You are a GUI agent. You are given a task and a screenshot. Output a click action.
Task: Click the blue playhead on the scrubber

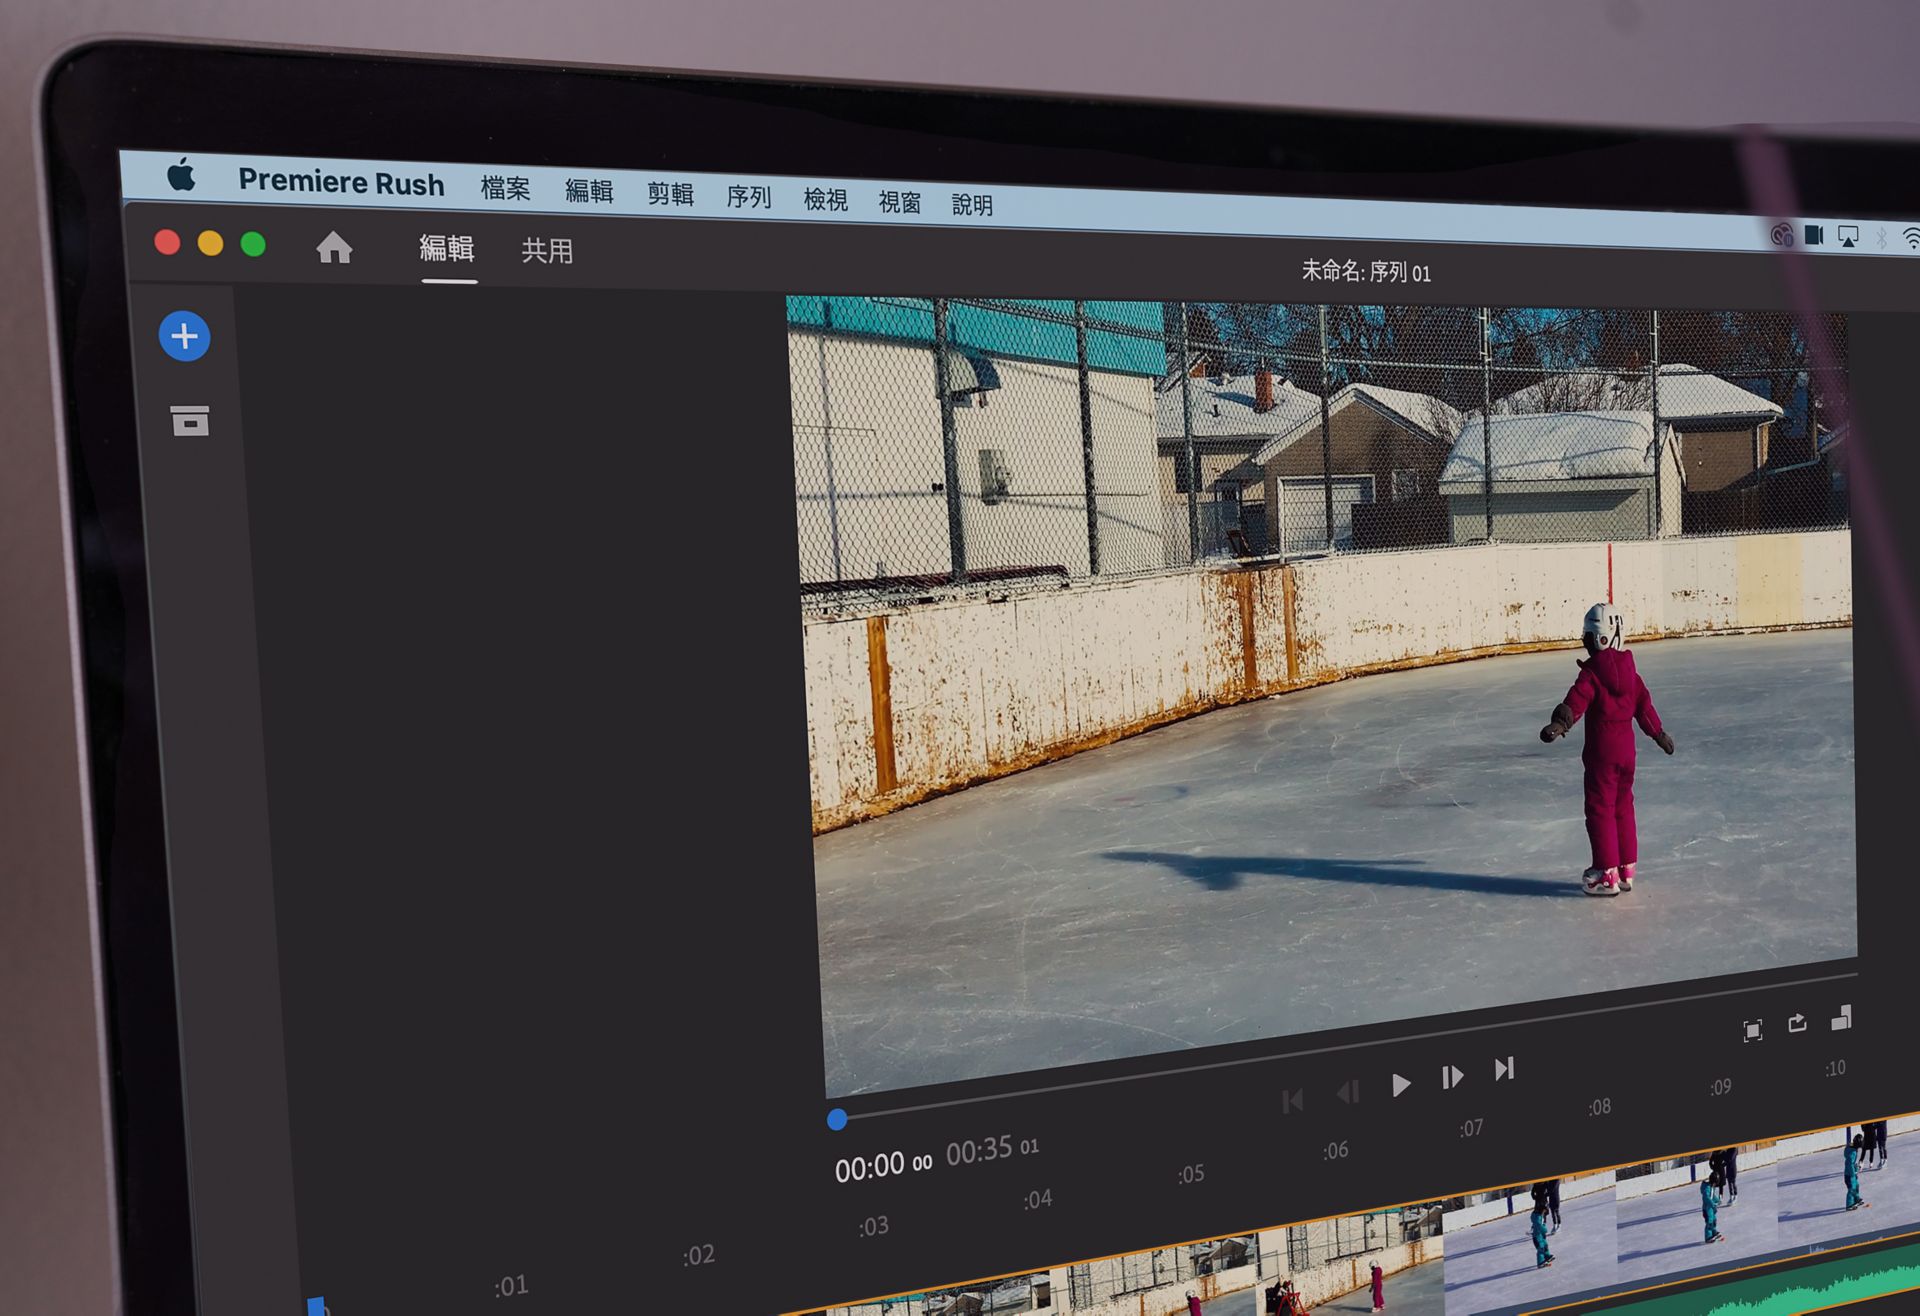(838, 1121)
